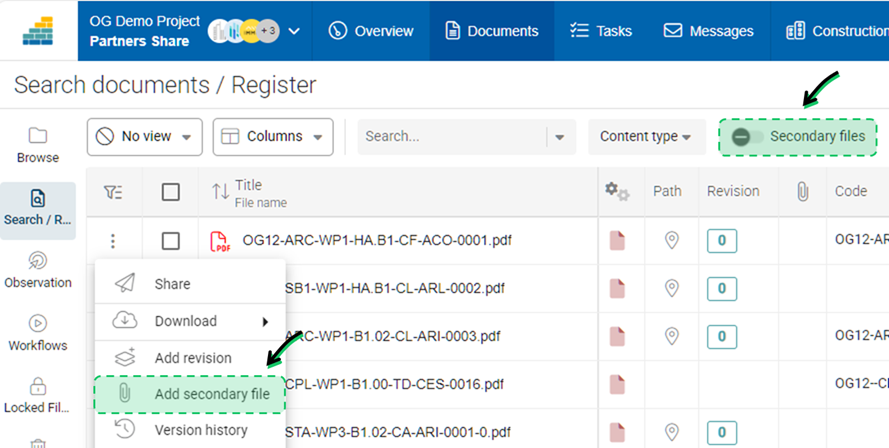Open file ending CL-ARI-0003.pdf

click(x=393, y=336)
